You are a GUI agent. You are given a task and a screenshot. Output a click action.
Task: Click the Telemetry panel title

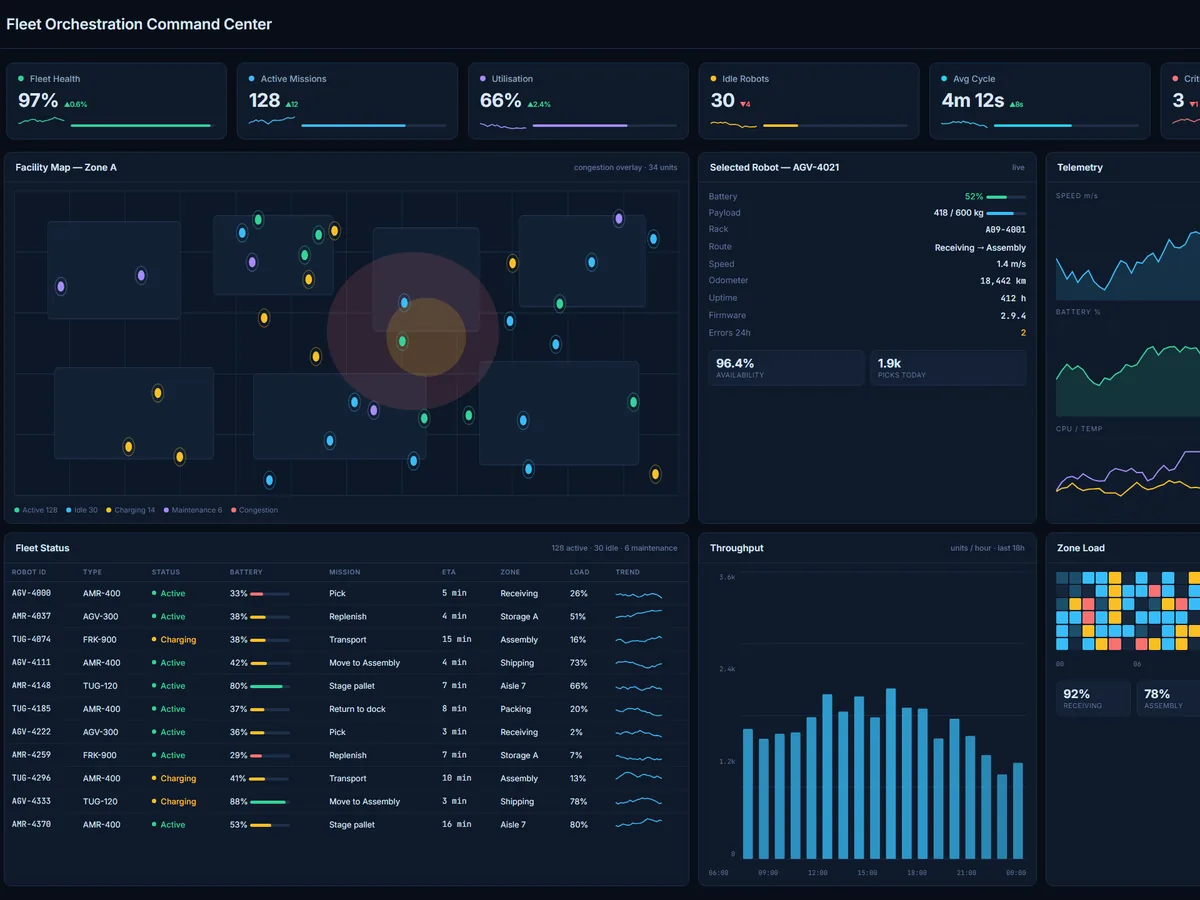pyautogui.click(x=1080, y=167)
